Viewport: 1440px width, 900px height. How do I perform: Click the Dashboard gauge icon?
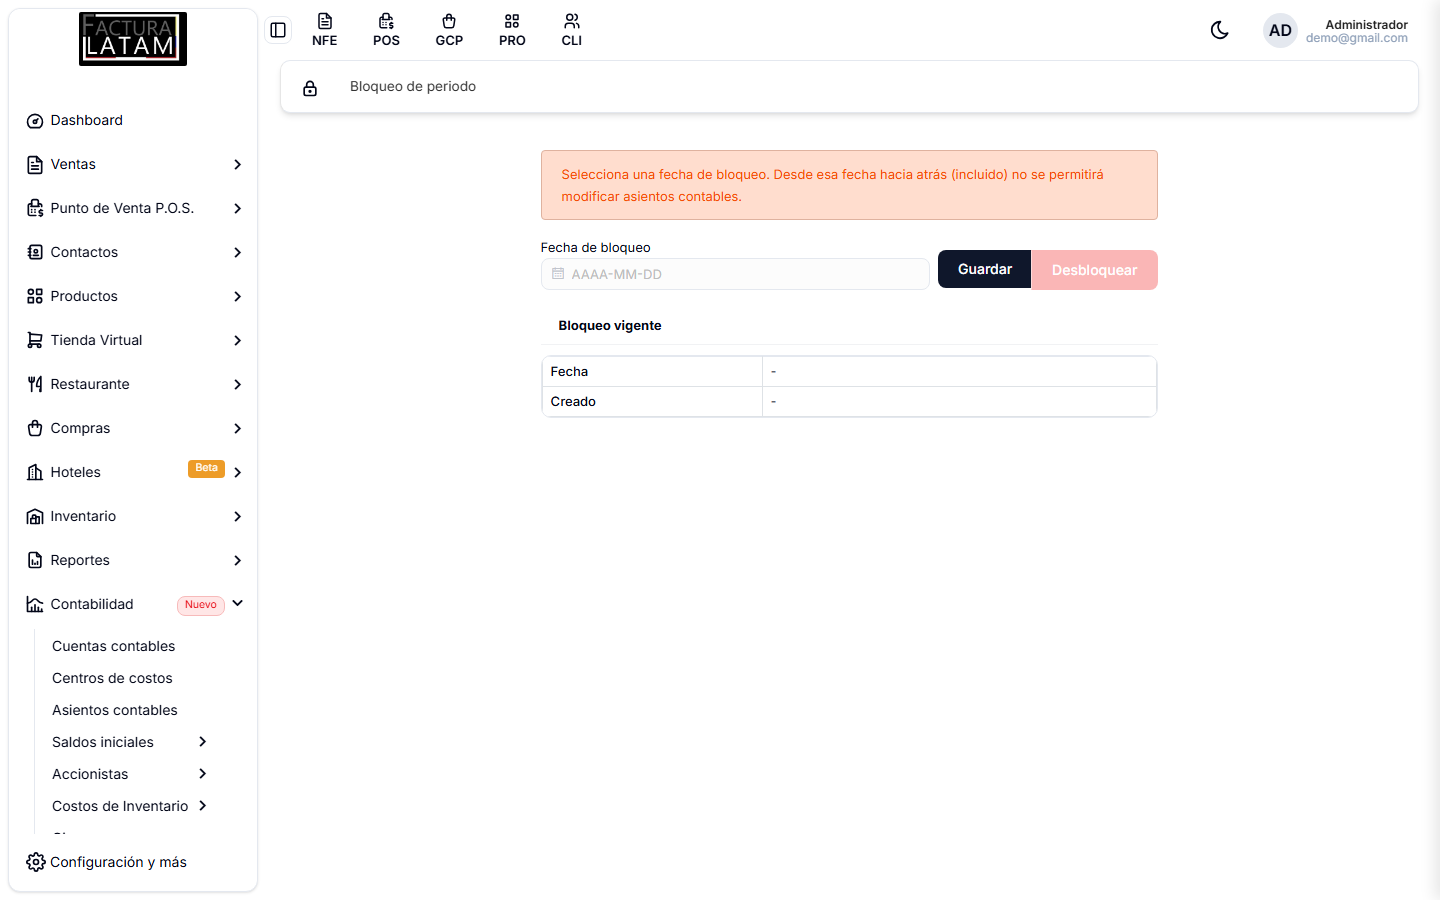pyautogui.click(x=35, y=121)
